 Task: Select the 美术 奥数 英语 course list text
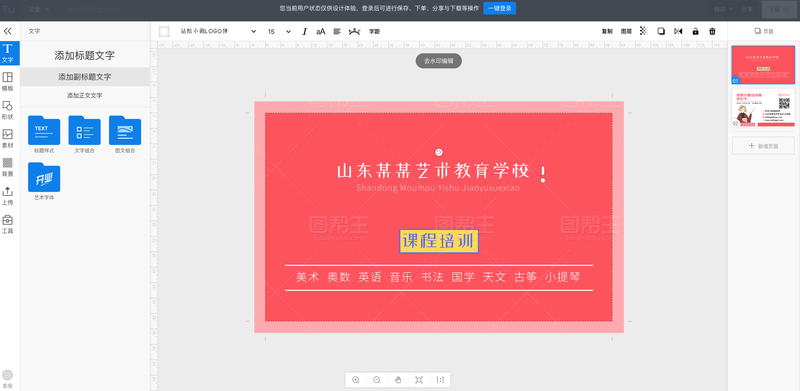(439, 277)
